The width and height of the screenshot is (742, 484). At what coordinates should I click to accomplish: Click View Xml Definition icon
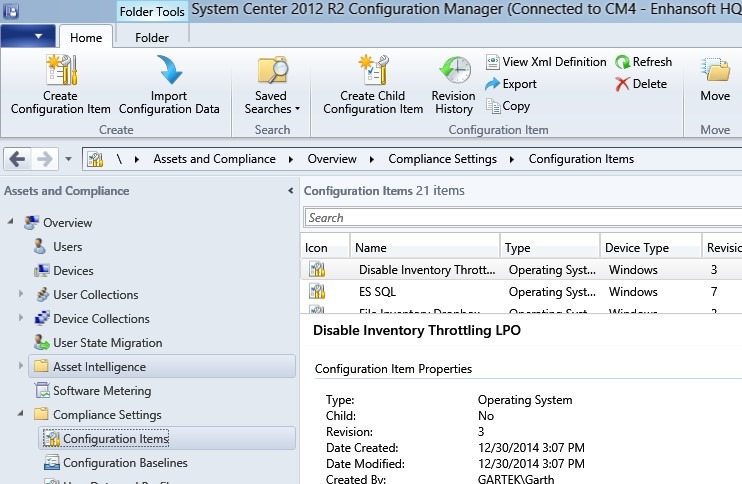[493, 62]
